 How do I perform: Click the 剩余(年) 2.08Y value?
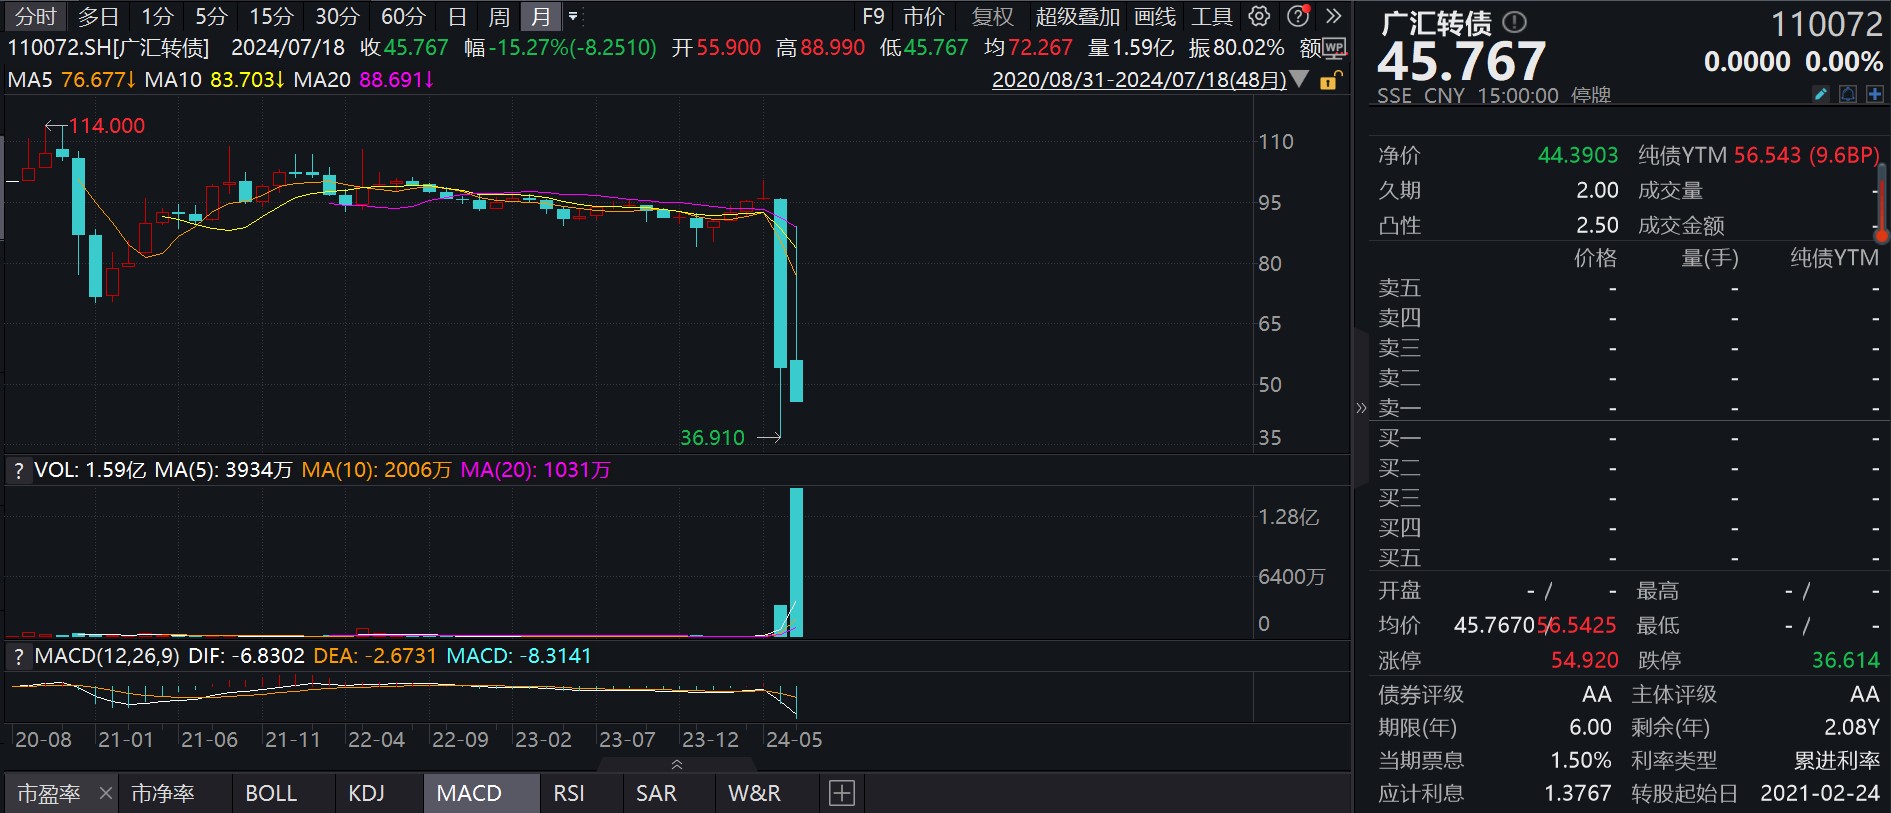click(1852, 727)
